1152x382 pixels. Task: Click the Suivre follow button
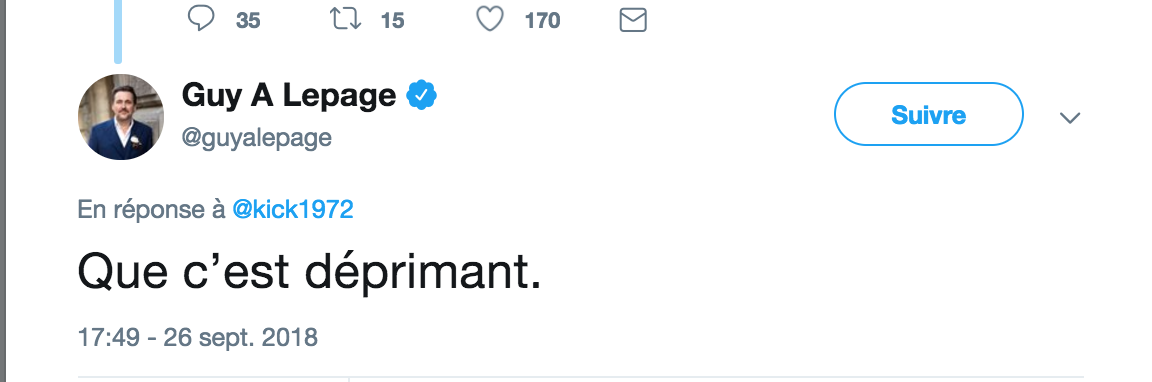click(929, 115)
